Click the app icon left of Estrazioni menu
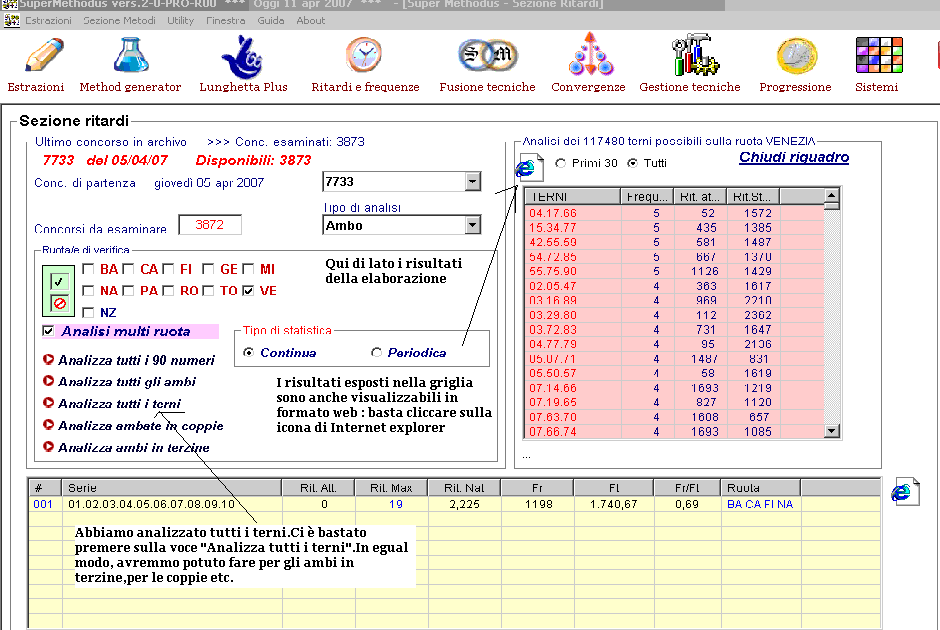 (11, 20)
